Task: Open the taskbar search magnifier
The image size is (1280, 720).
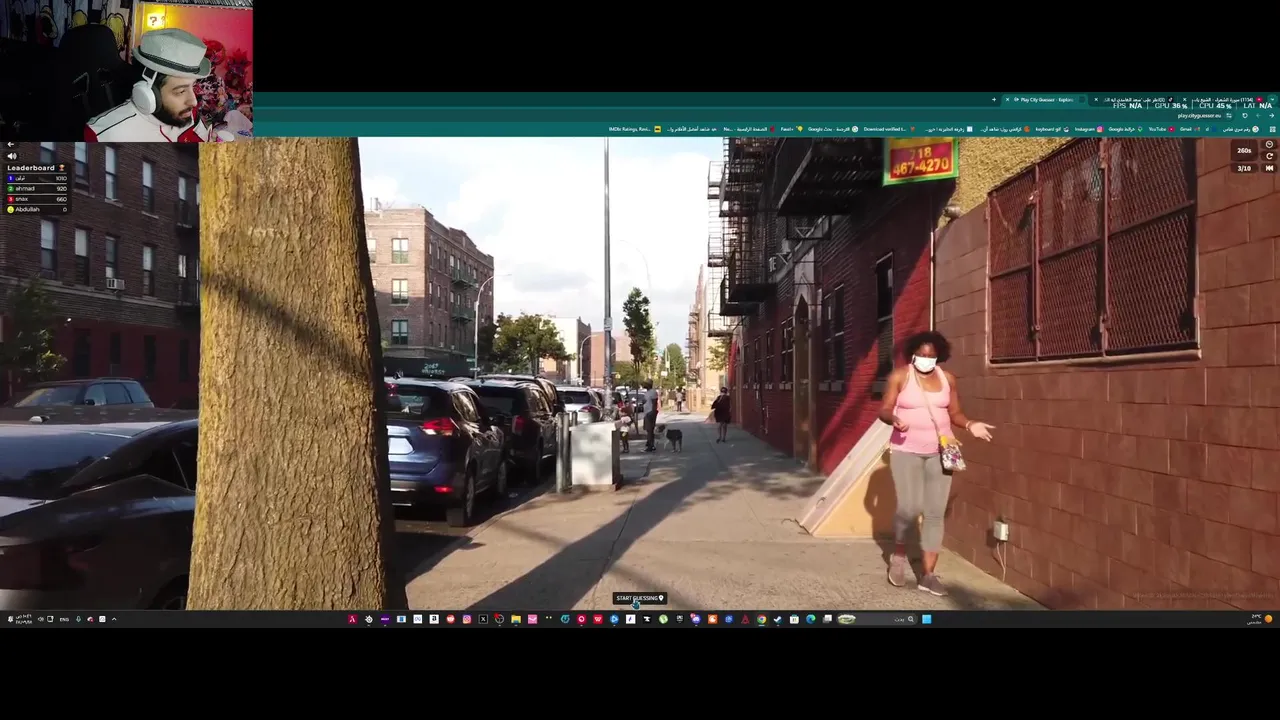Action: (911, 619)
